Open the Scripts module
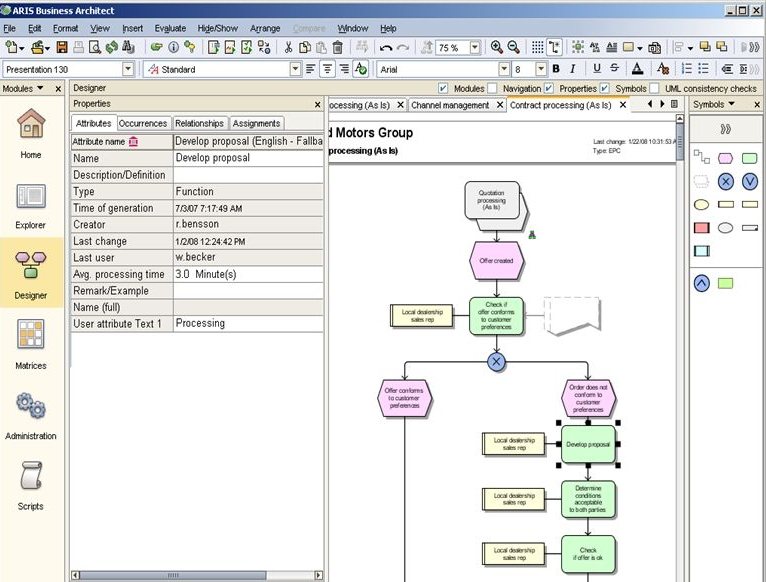The height and width of the screenshot is (582, 766). (x=31, y=486)
